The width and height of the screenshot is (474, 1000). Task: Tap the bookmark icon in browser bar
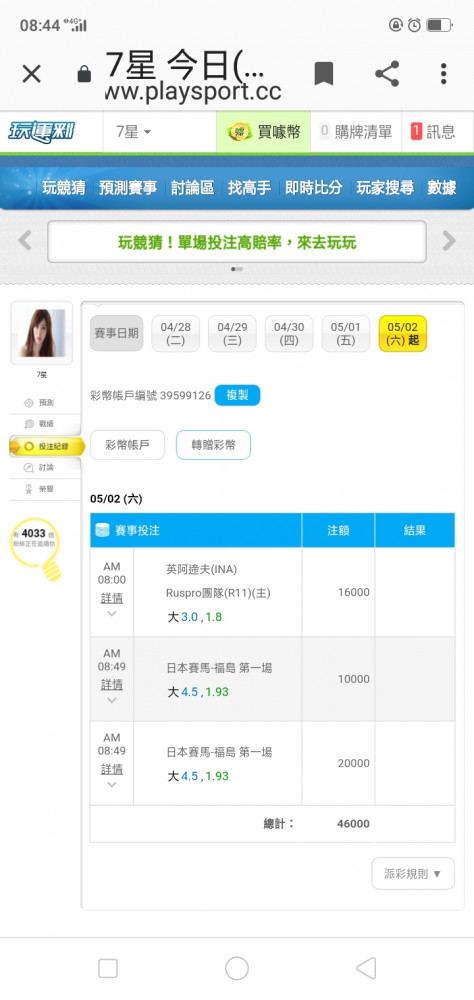pos(324,74)
